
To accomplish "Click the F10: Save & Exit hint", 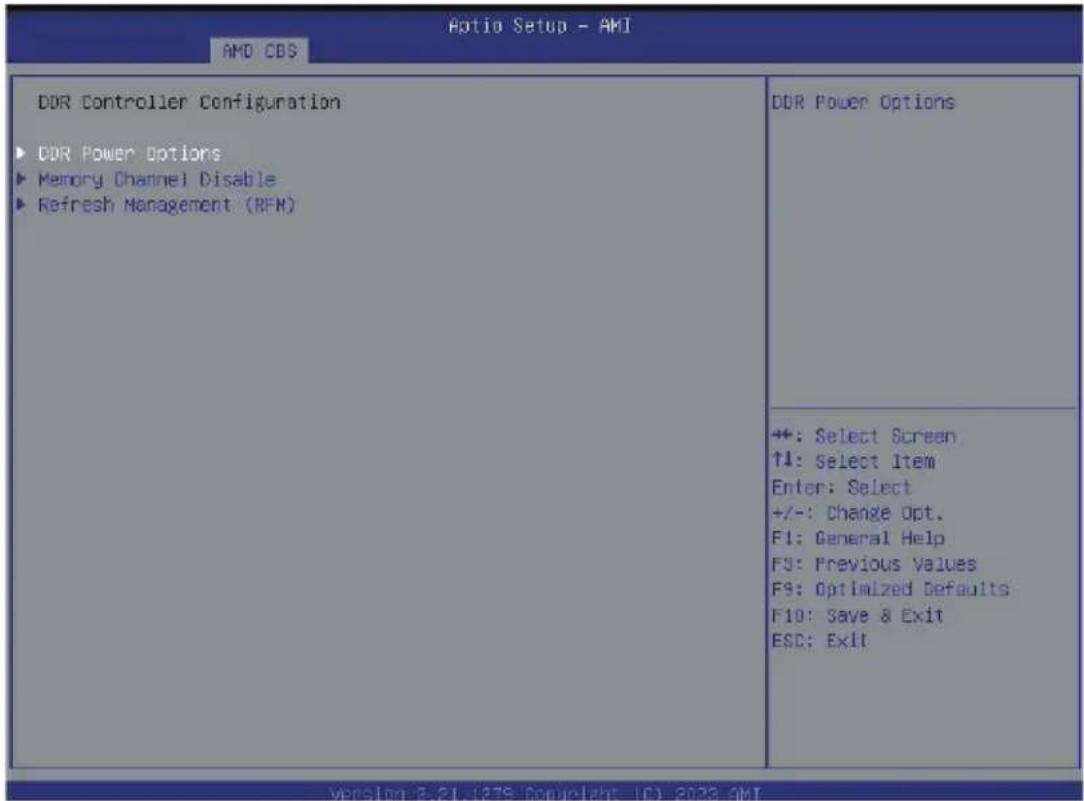I will [x=857, y=615].
